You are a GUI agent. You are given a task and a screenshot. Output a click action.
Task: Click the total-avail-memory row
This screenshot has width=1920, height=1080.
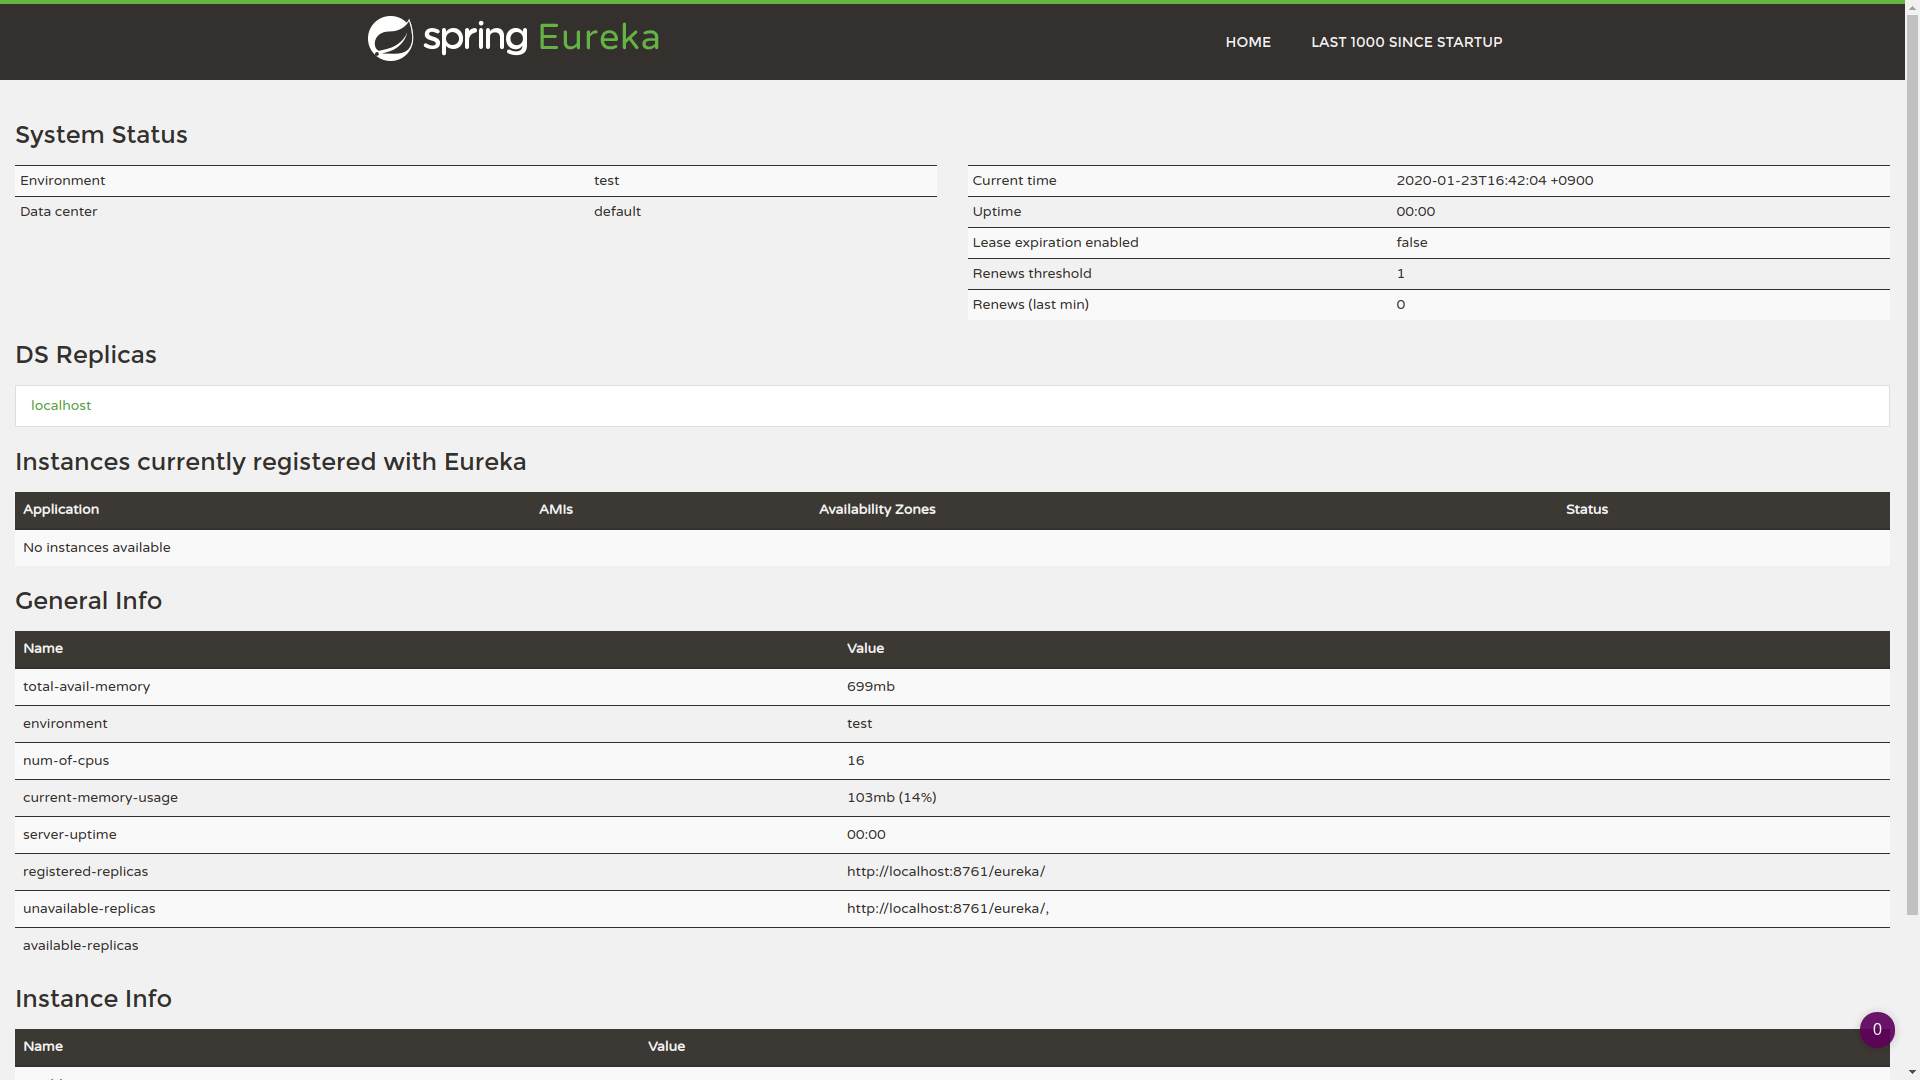coord(86,686)
